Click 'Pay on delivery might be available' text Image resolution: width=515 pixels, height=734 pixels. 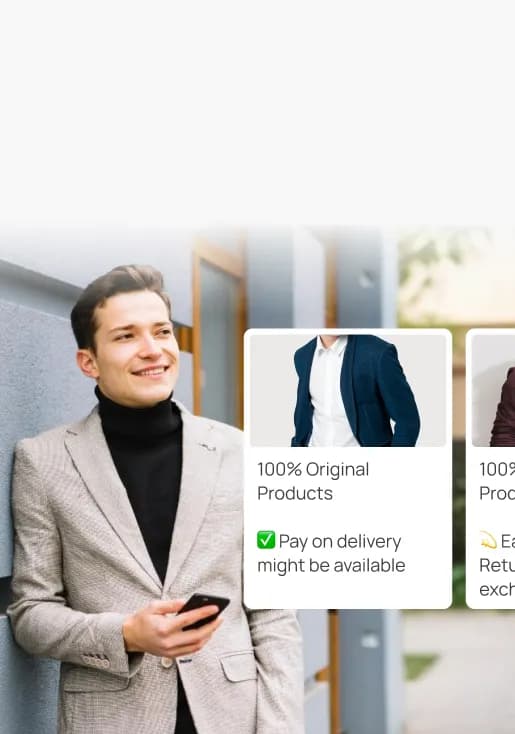[x=331, y=553]
